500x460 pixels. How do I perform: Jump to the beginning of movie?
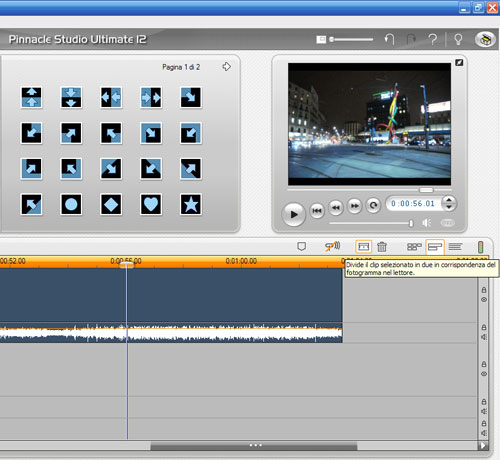tap(317, 211)
